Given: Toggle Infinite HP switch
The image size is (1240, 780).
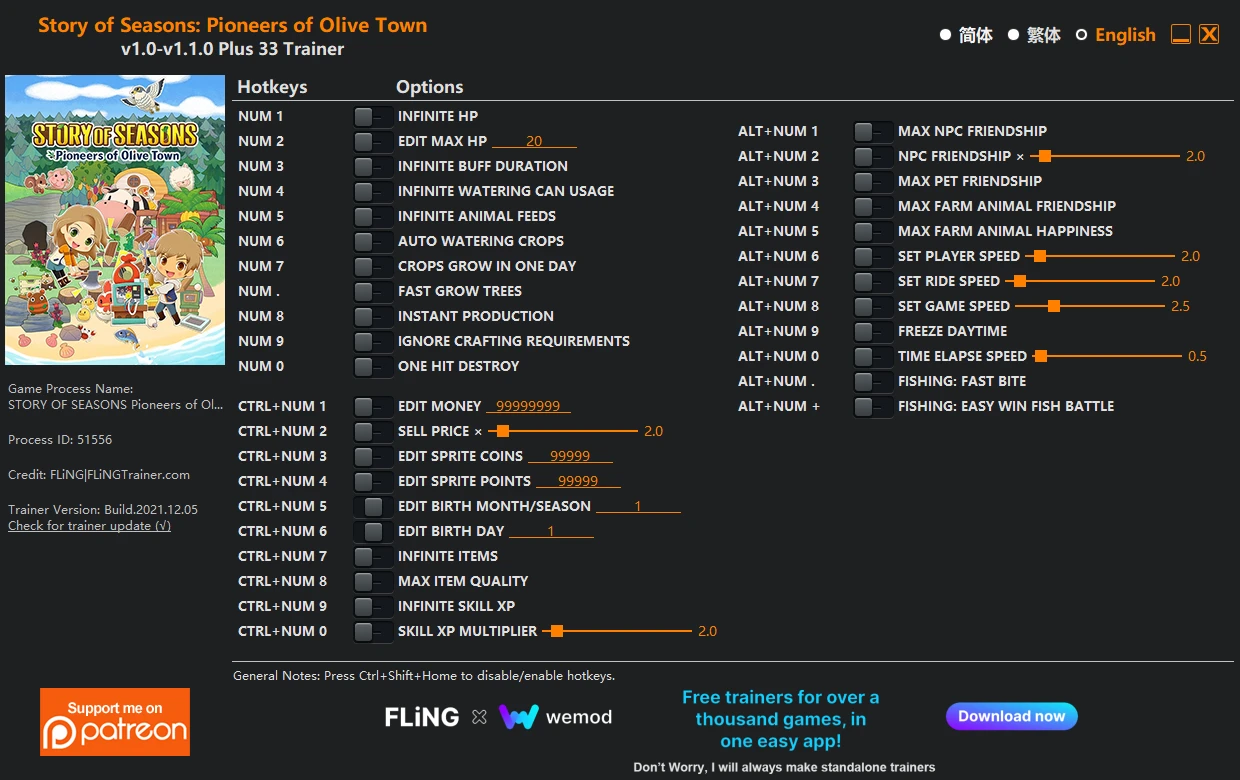Looking at the screenshot, I should click(373, 116).
